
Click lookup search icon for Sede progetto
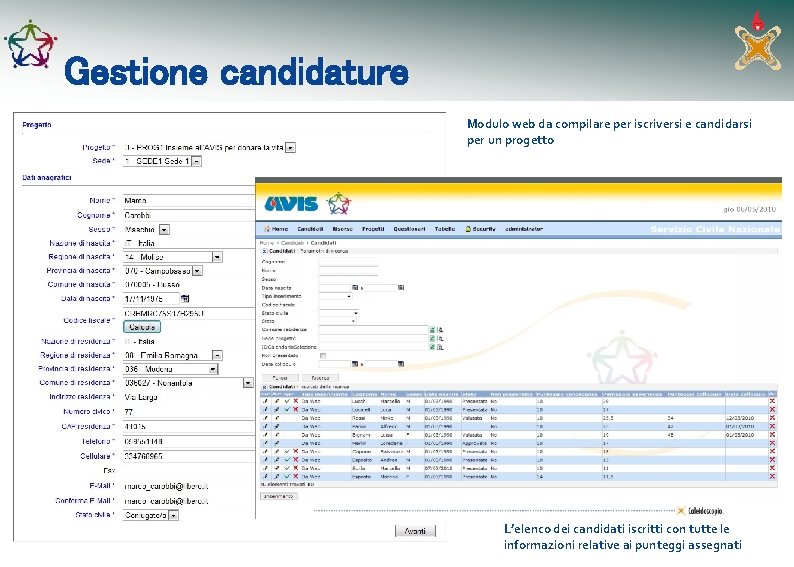pos(440,338)
